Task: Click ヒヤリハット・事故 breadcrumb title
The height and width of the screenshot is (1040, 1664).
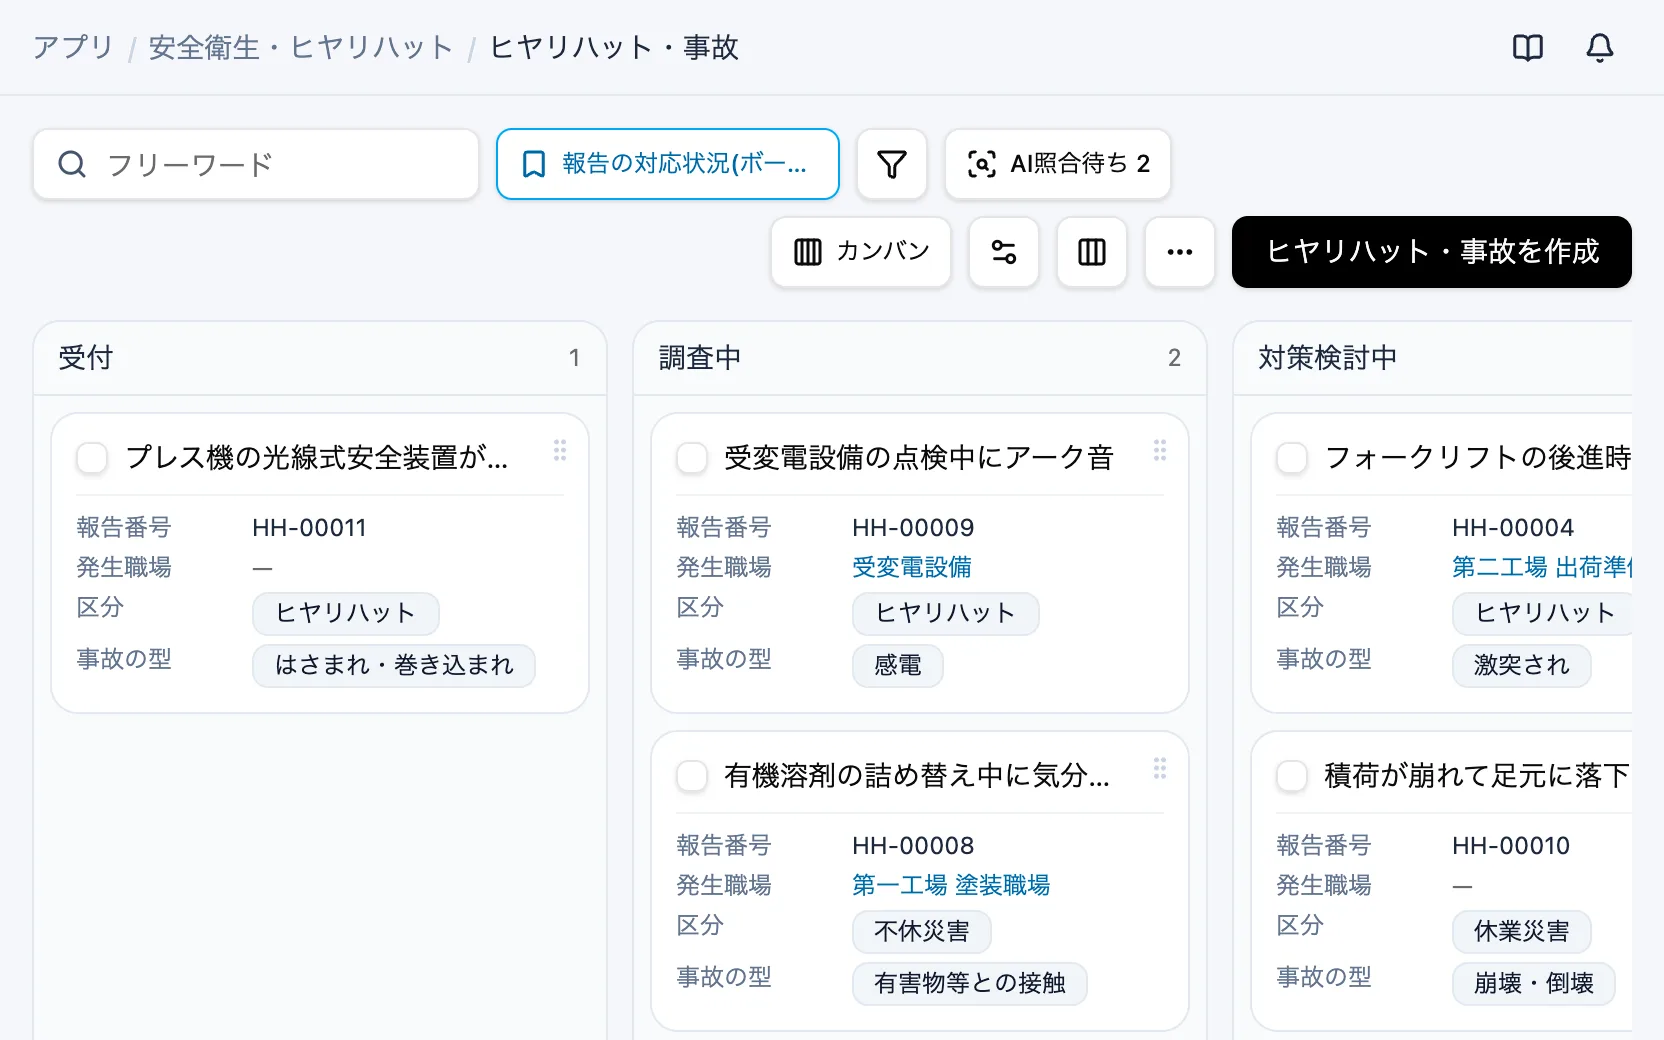Action: pyautogui.click(x=614, y=47)
